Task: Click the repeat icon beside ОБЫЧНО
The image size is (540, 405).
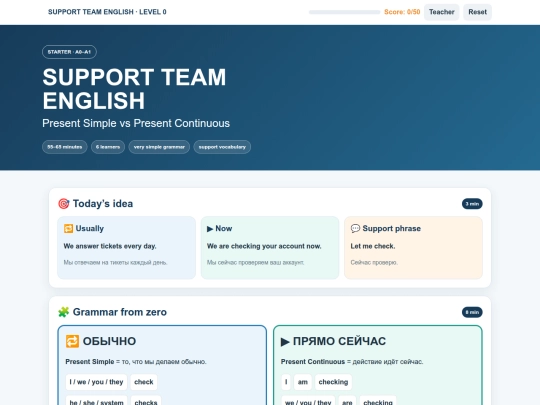Action: [x=72, y=341]
